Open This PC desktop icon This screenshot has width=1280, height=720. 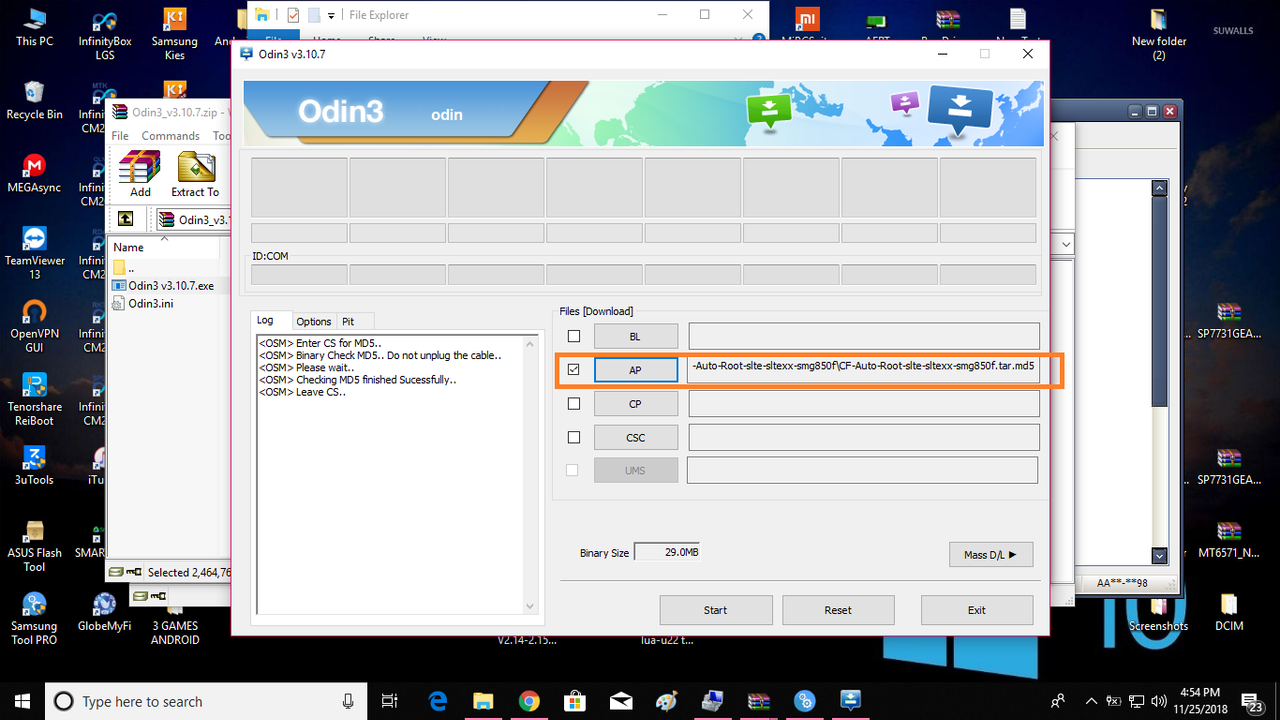tap(34, 28)
